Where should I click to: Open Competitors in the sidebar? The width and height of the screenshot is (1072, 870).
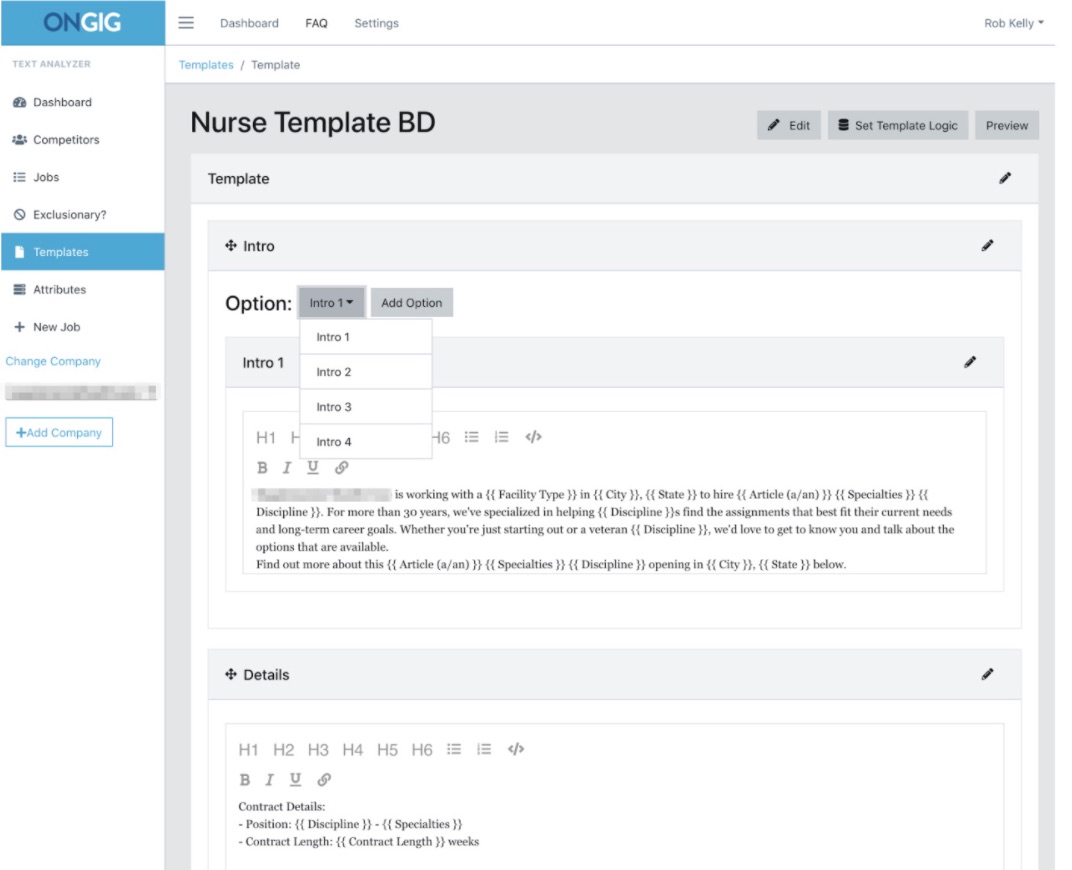[x=65, y=140]
